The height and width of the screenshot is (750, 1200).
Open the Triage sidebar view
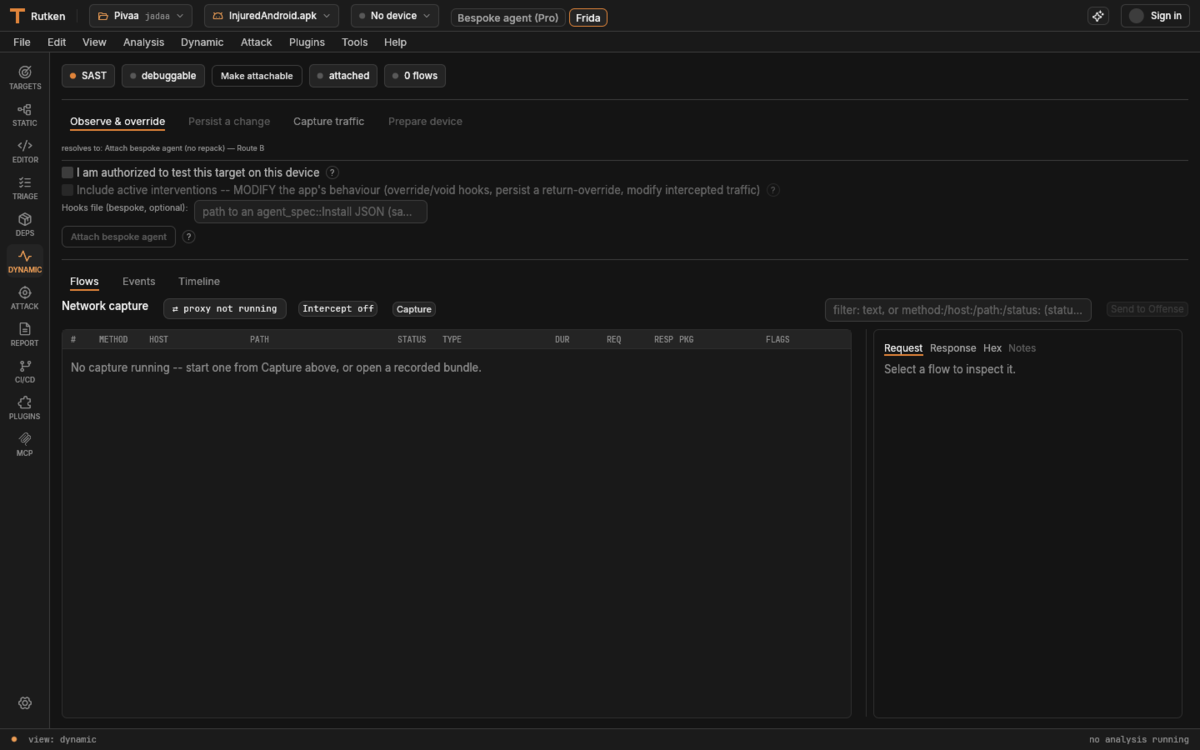tap(25, 188)
